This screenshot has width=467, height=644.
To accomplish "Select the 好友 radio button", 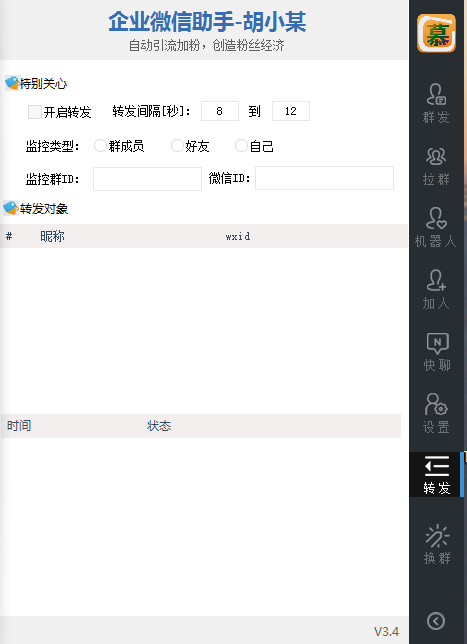I will (x=177, y=146).
